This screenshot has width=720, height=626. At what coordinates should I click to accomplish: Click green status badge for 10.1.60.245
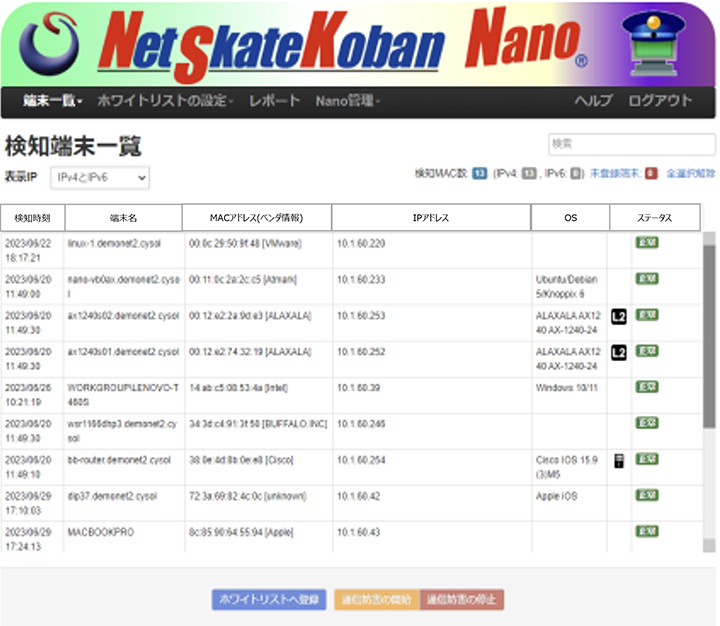647,423
